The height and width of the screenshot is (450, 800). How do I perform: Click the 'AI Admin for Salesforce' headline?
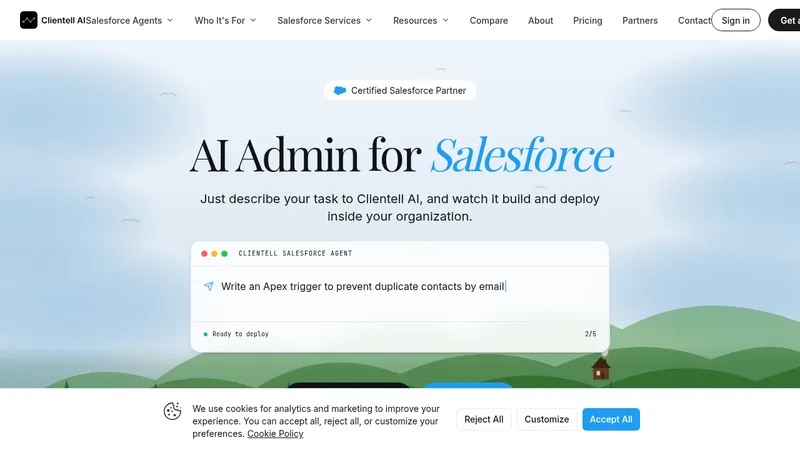pyautogui.click(x=402, y=155)
